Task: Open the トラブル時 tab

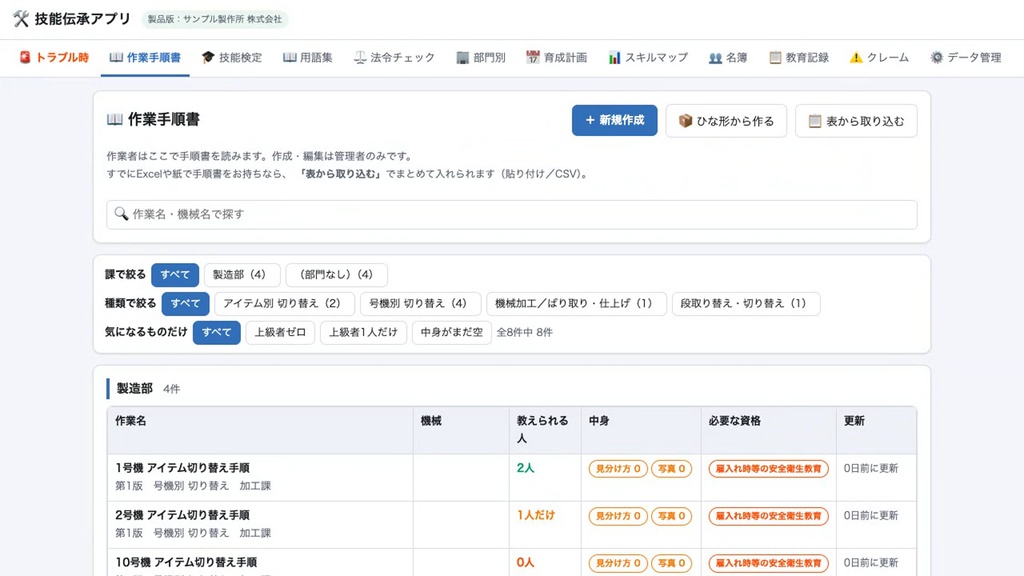Action: tap(54, 57)
